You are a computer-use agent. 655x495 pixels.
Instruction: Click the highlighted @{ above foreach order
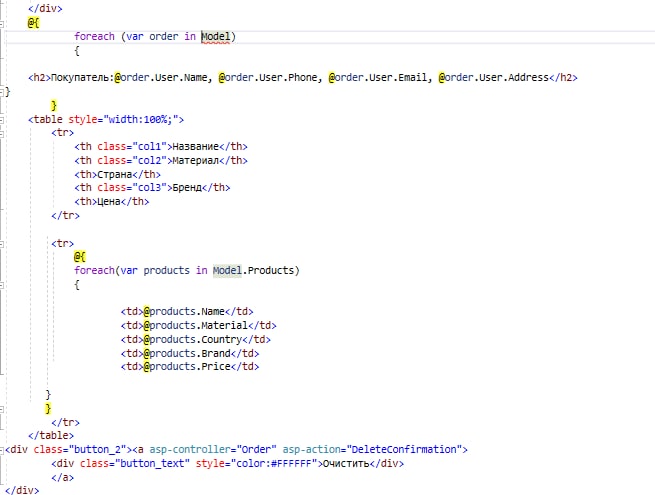click(33, 23)
